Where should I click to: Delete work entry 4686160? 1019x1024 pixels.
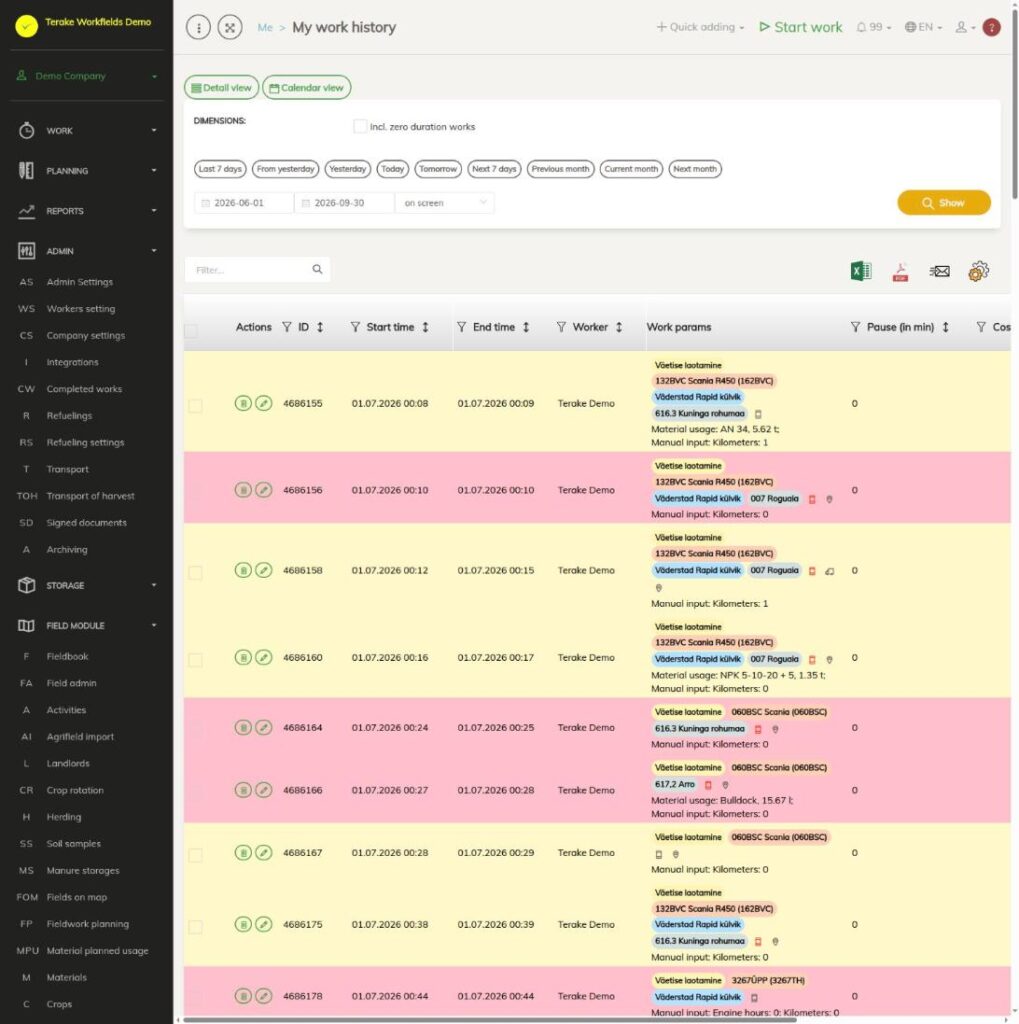pos(243,657)
